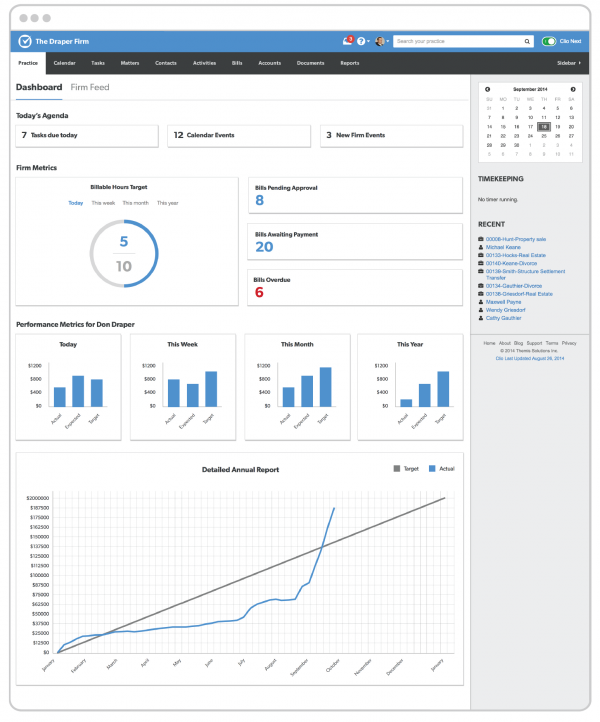Select the Dashboard view

pyautogui.click(x=39, y=87)
